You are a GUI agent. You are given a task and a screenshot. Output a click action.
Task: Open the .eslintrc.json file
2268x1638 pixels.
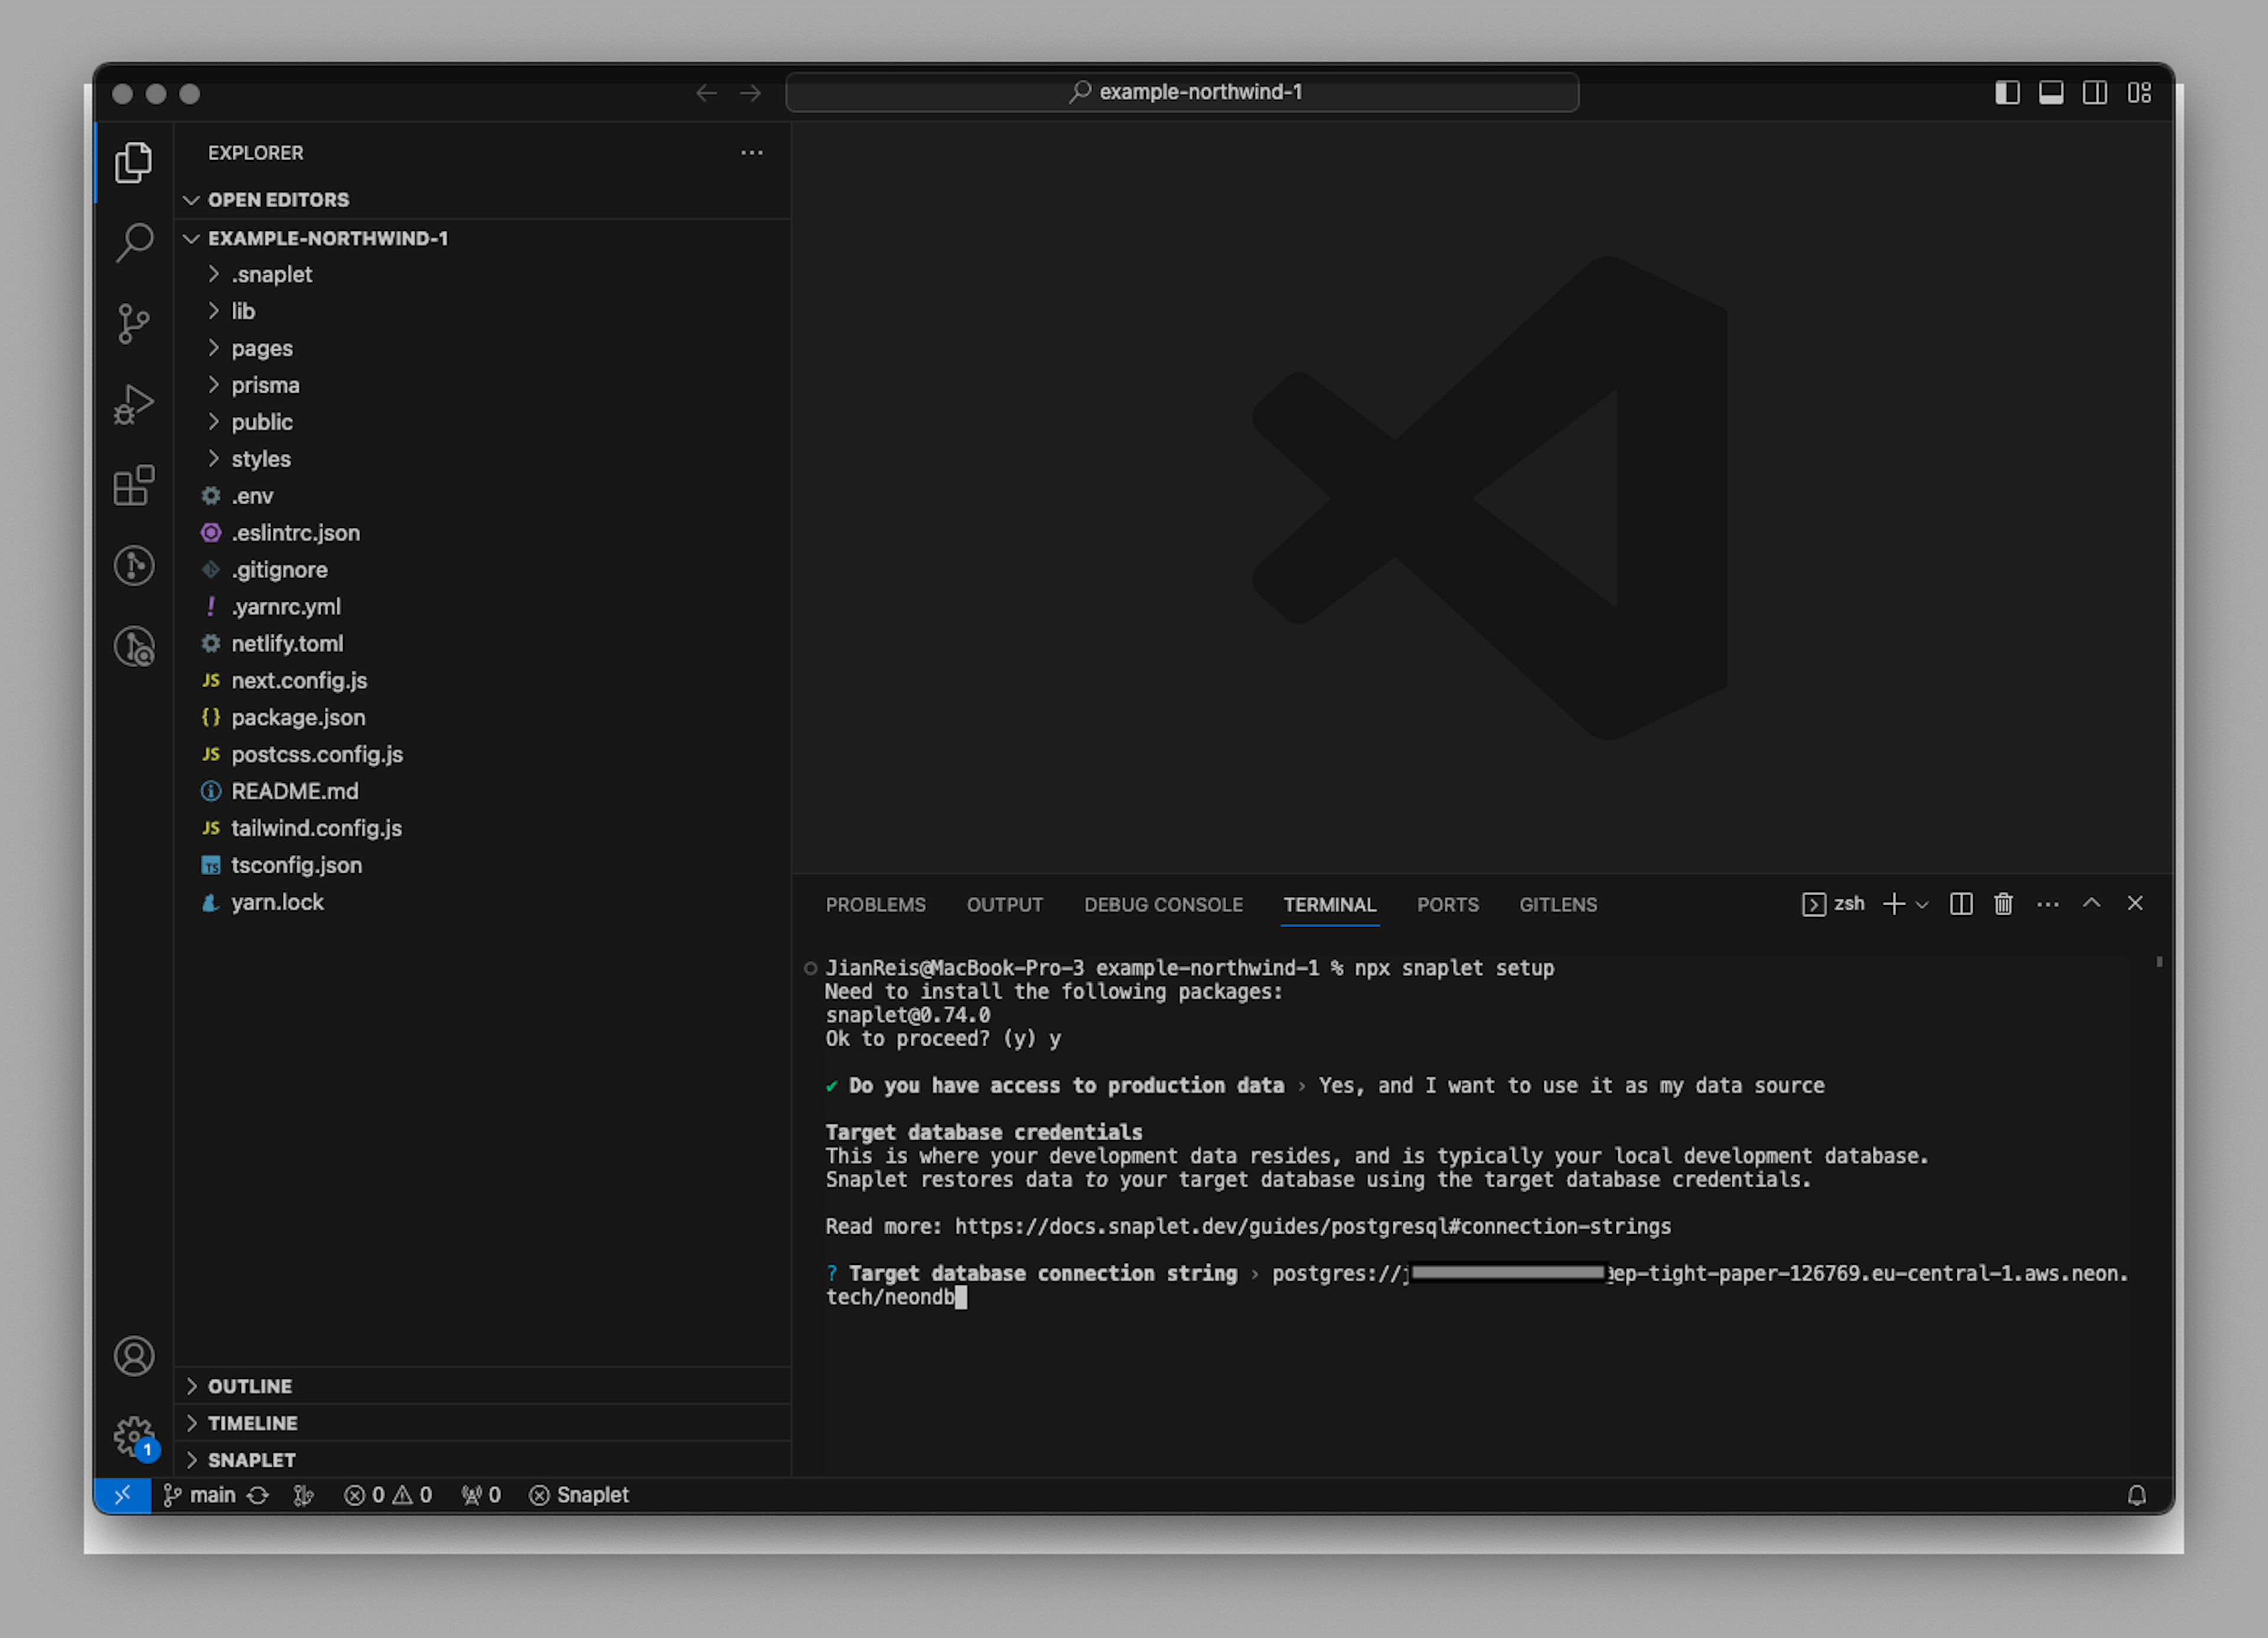point(483,533)
